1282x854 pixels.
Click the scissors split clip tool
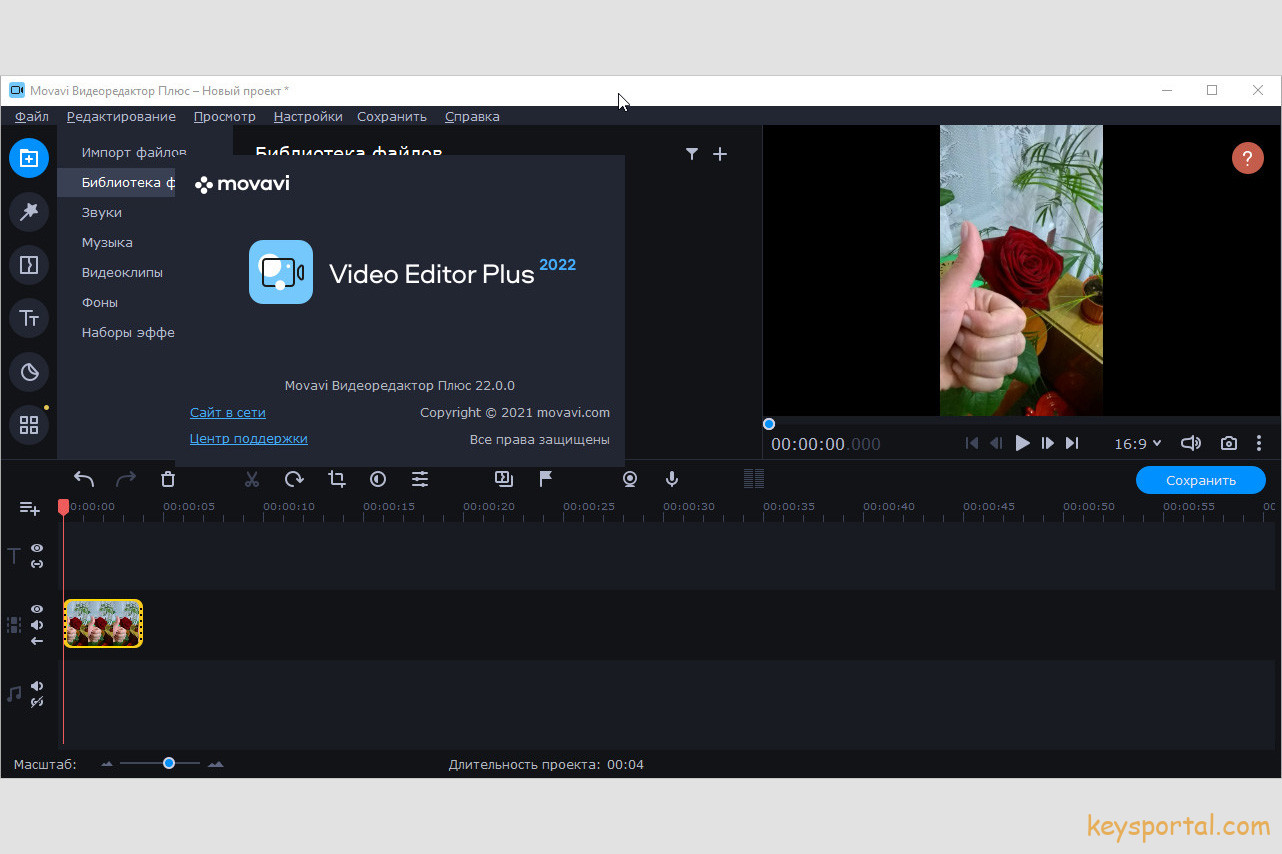(x=252, y=480)
